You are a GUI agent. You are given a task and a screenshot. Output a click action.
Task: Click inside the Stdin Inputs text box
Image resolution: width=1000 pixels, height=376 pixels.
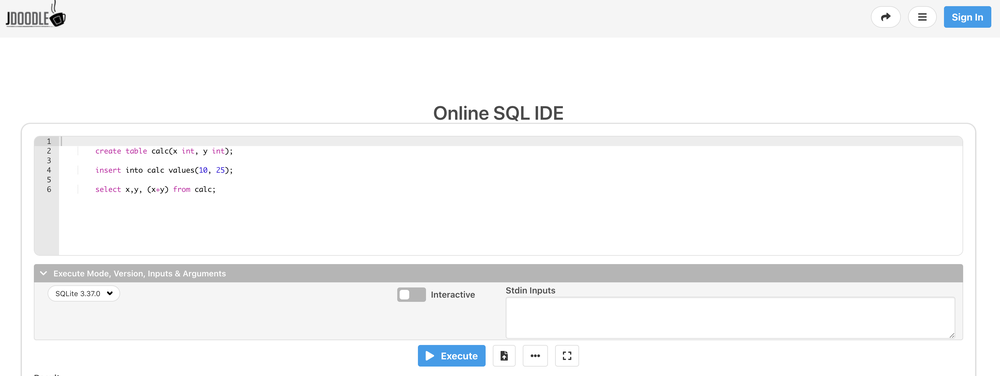click(x=730, y=317)
